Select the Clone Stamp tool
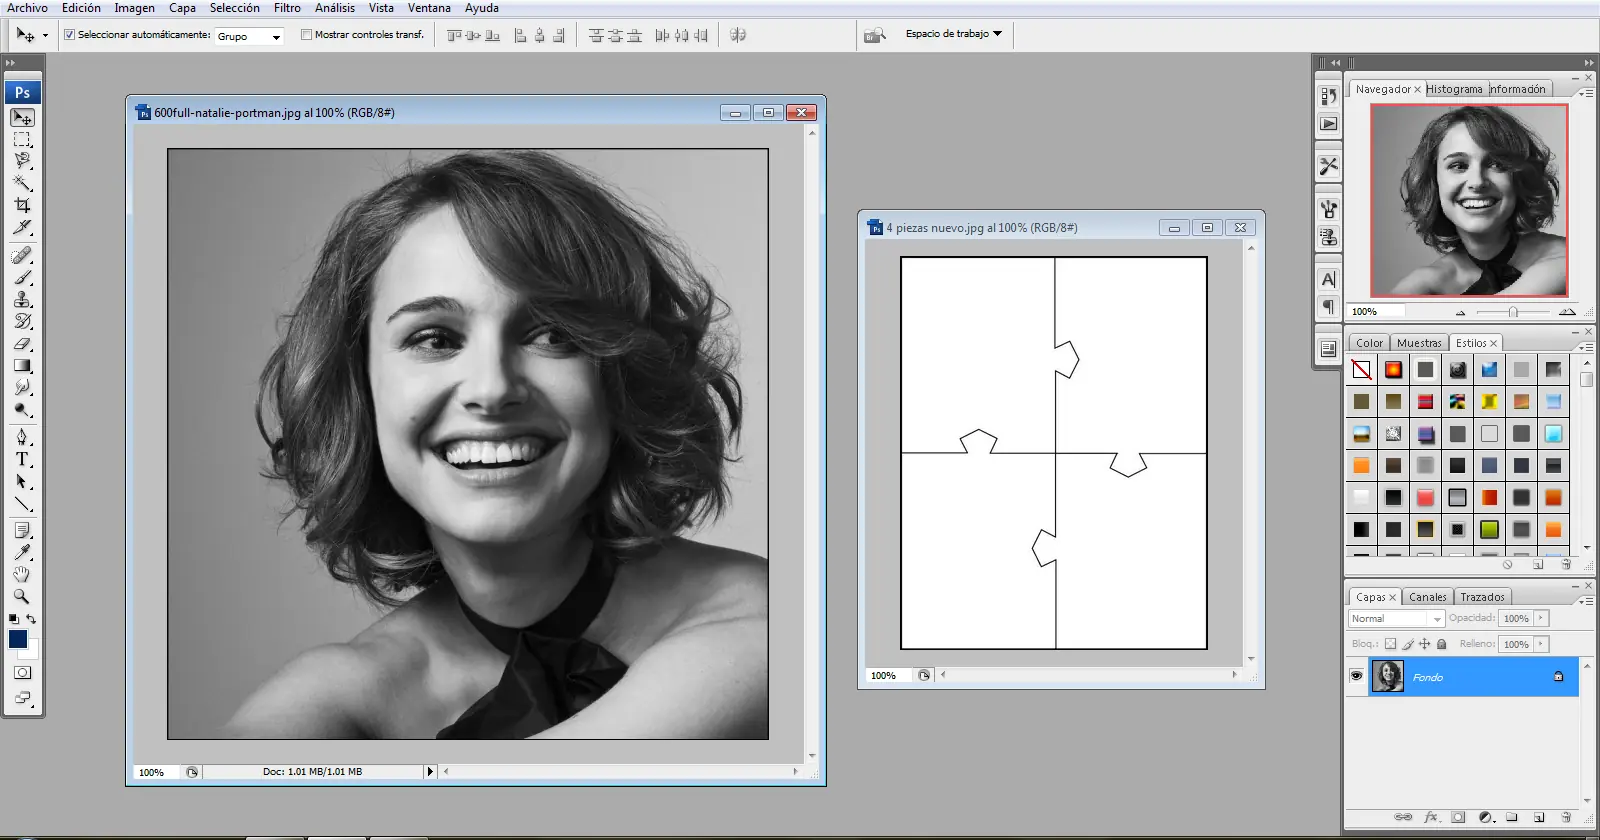 tap(22, 300)
